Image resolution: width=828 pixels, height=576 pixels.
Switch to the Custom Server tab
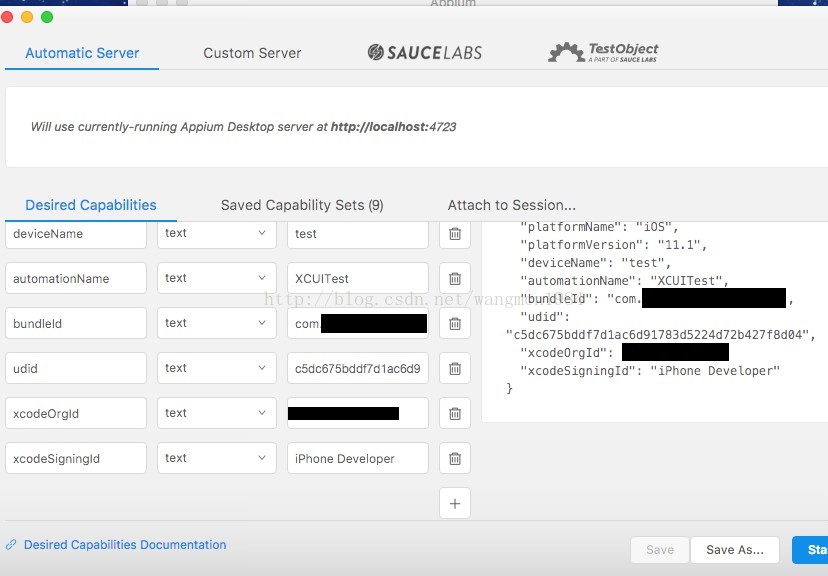click(x=252, y=53)
